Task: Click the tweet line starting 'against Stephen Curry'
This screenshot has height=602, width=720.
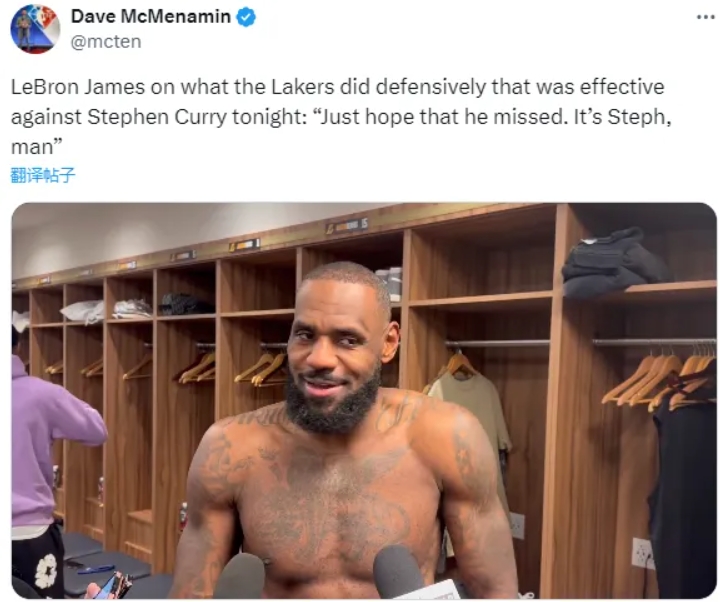Action: coord(341,117)
